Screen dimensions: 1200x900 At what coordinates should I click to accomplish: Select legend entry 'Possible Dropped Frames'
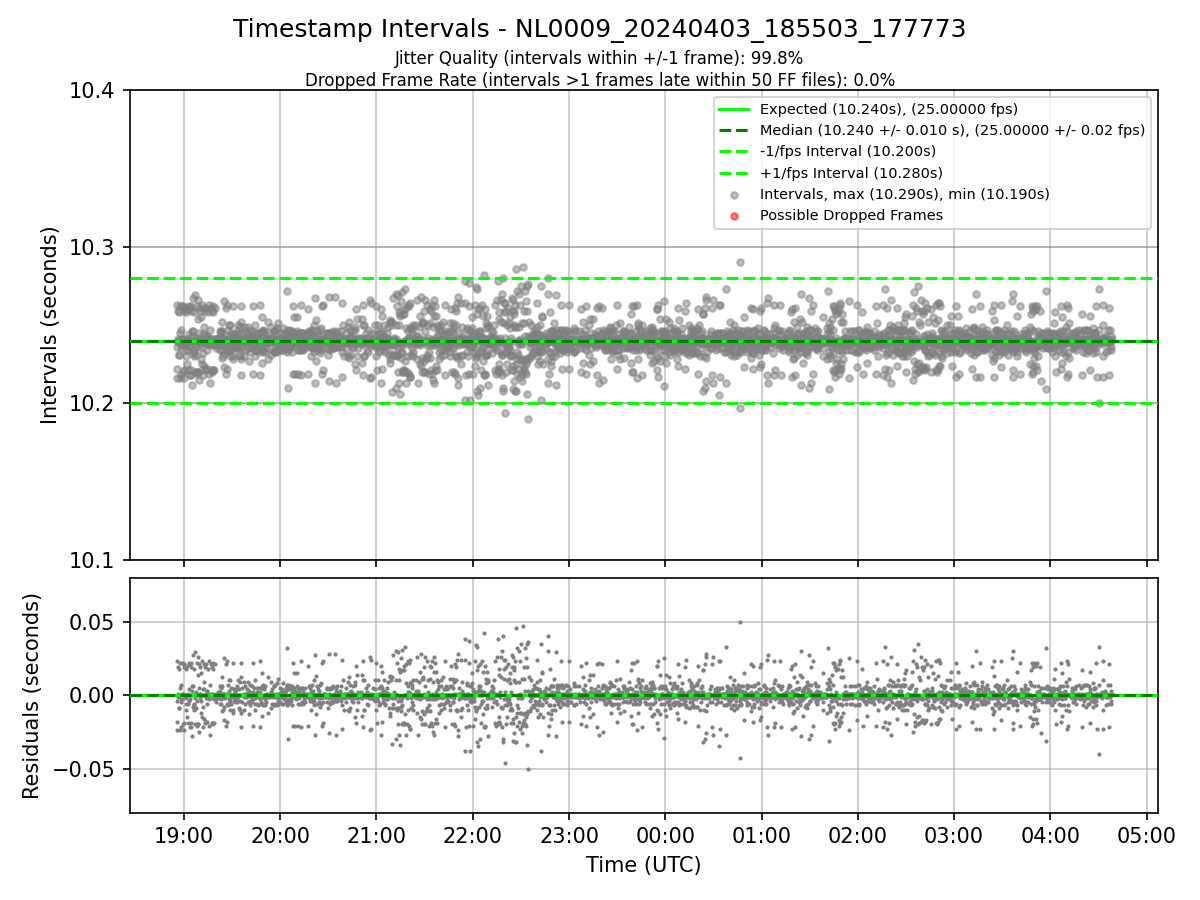[x=851, y=215]
